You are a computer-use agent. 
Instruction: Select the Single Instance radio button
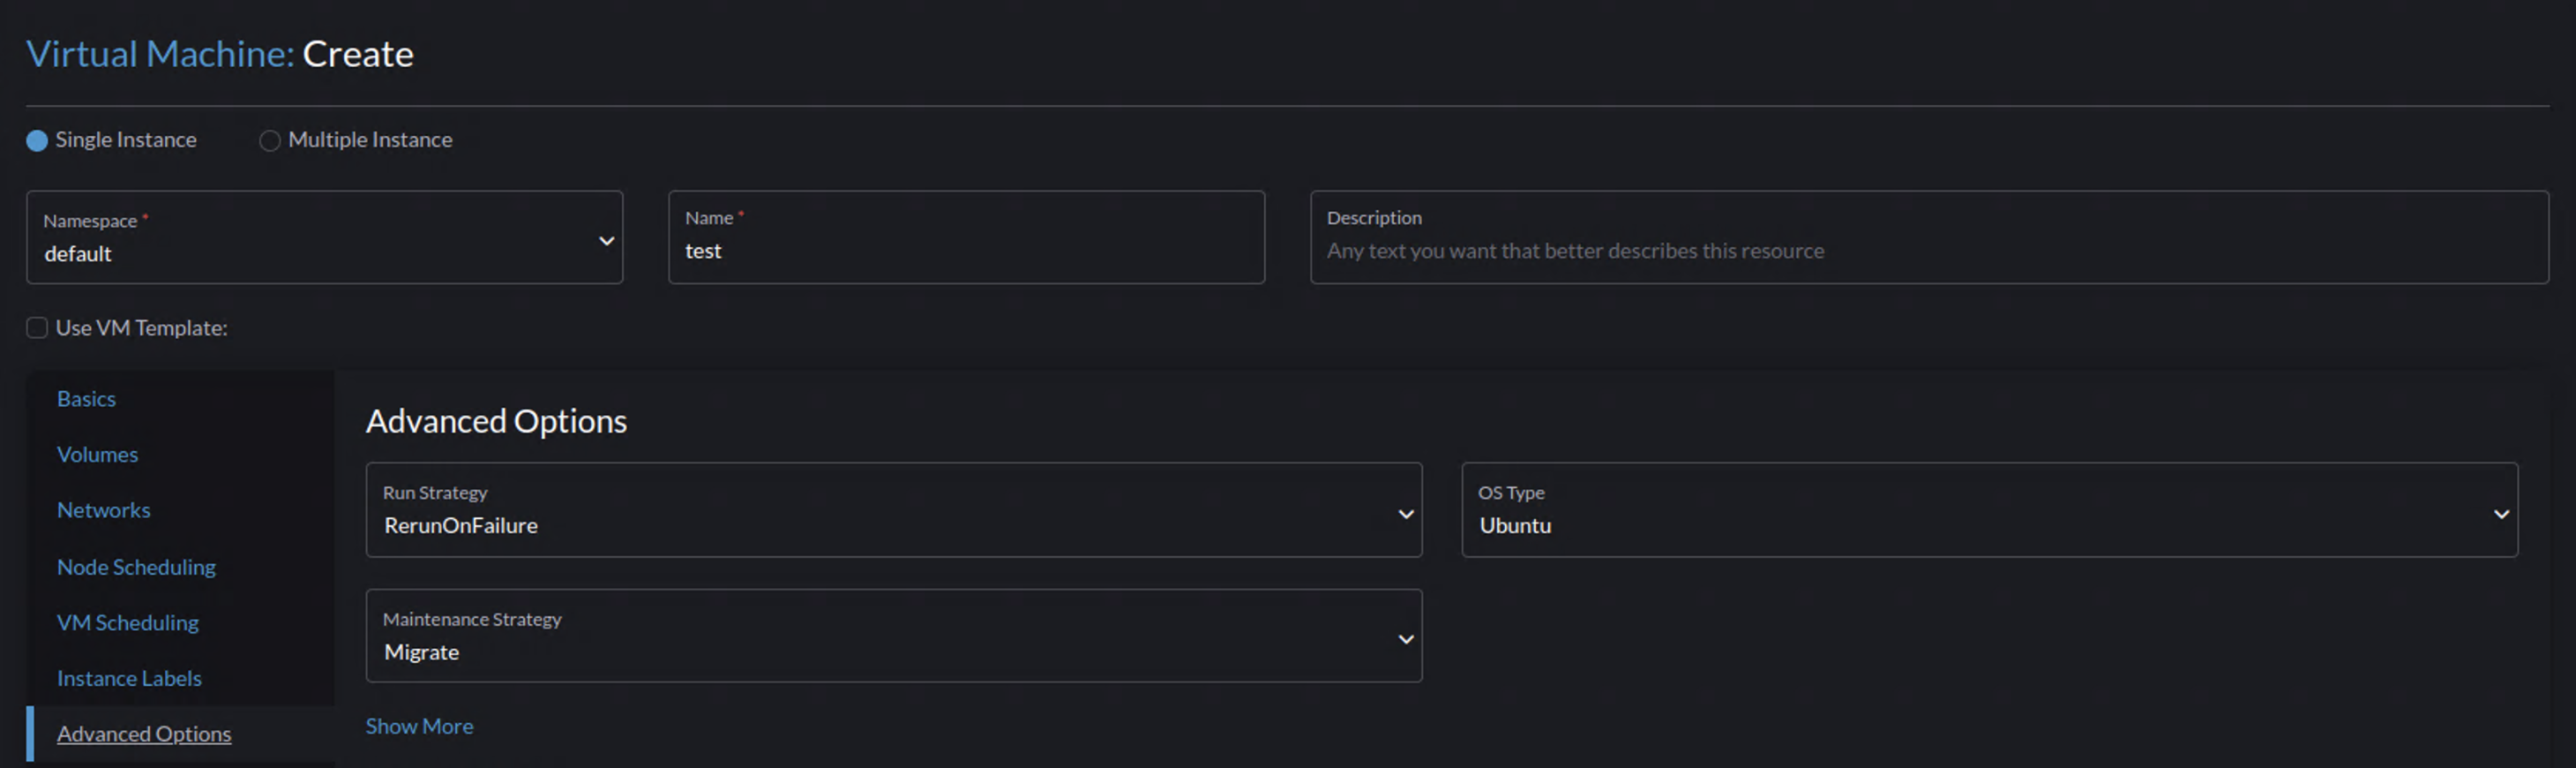click(x=36, y=140)
